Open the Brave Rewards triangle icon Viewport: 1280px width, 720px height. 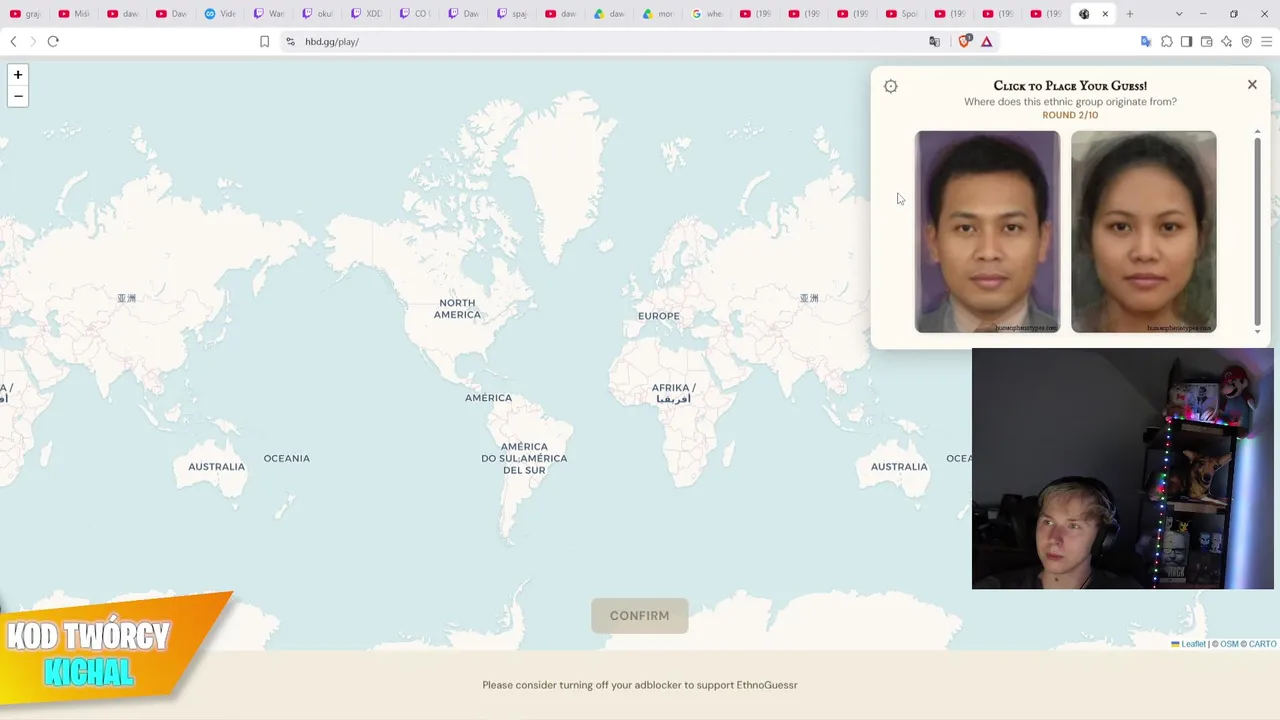987,41
